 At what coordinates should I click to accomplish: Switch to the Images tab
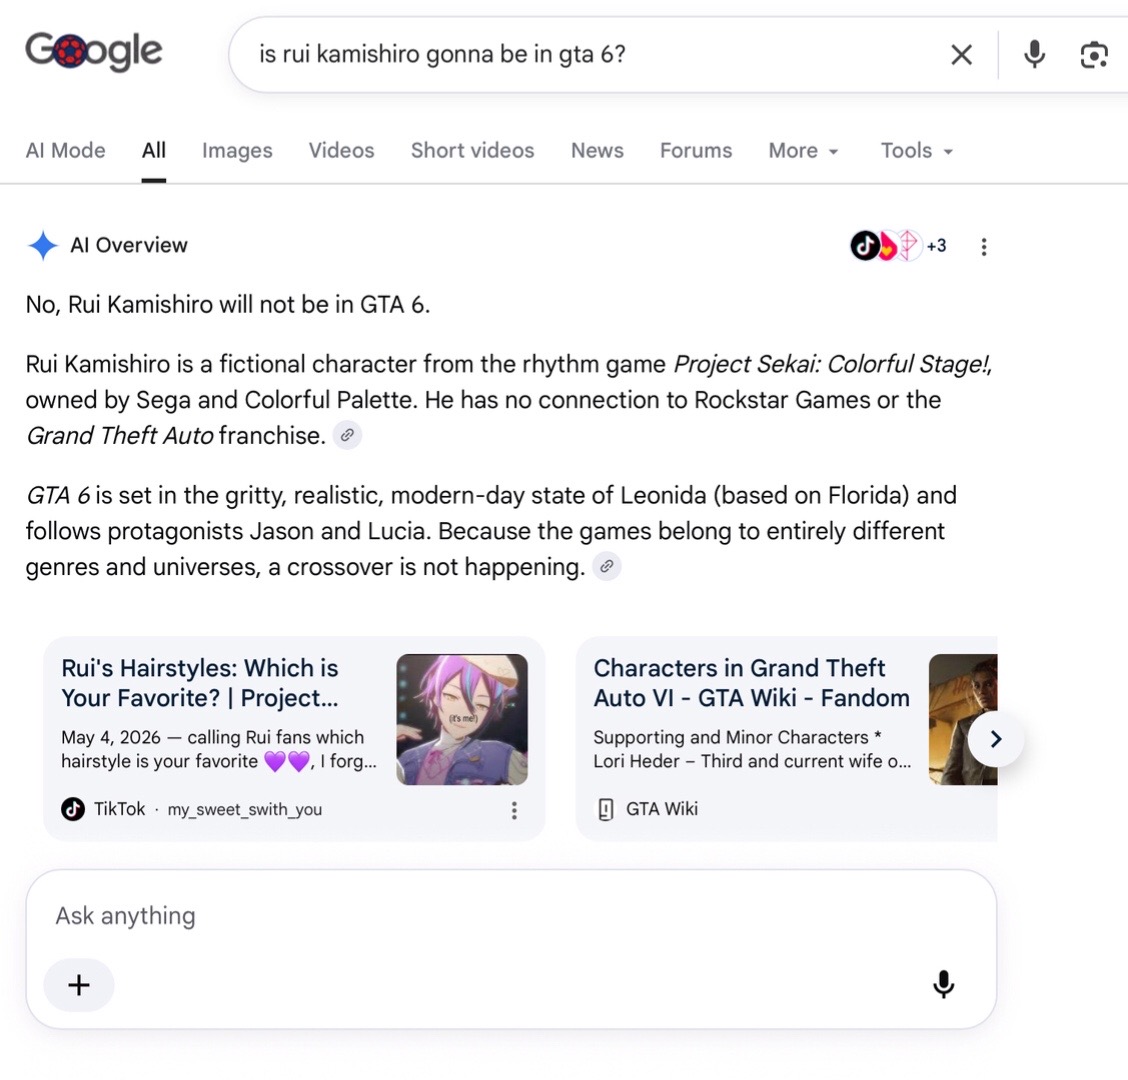tap(237, 150)
